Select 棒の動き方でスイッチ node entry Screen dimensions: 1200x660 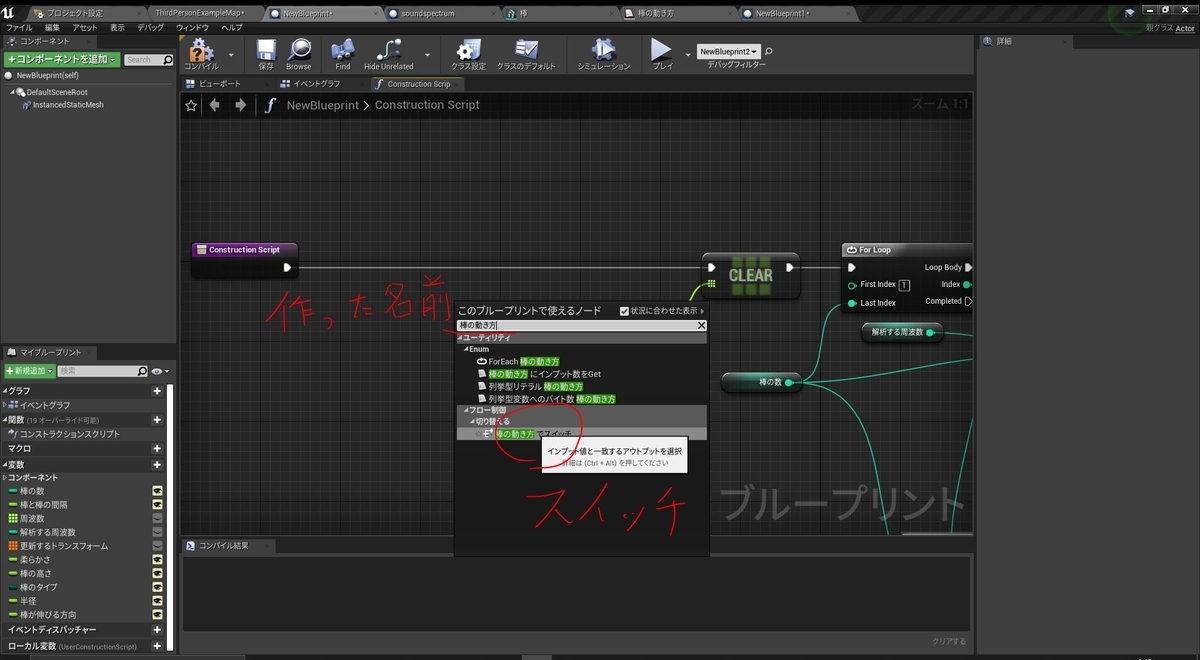581,434
